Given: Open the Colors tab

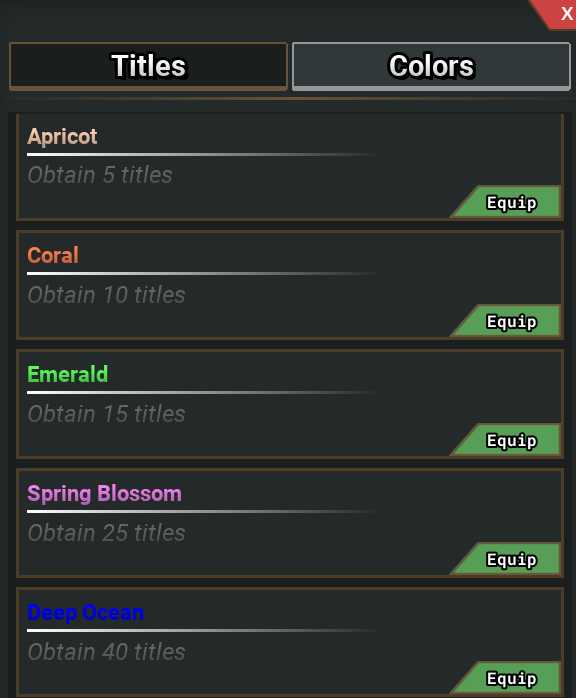Looking at the screenshot, I should [431, 66].
